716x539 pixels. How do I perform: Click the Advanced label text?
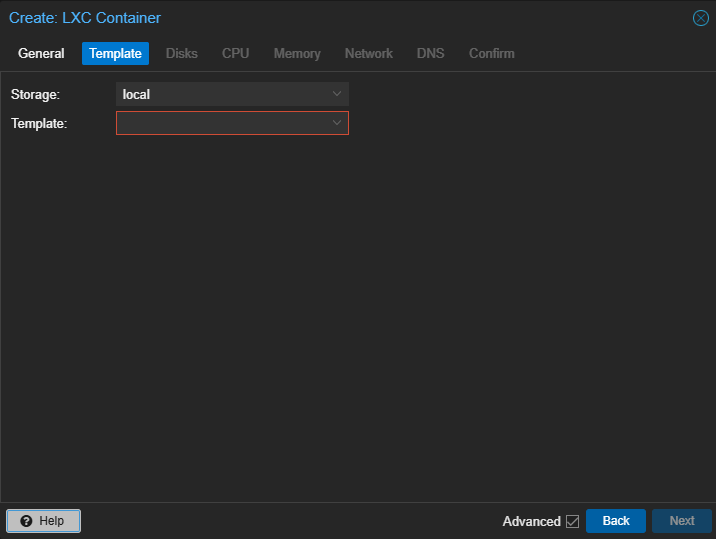[x=532, y=521]
